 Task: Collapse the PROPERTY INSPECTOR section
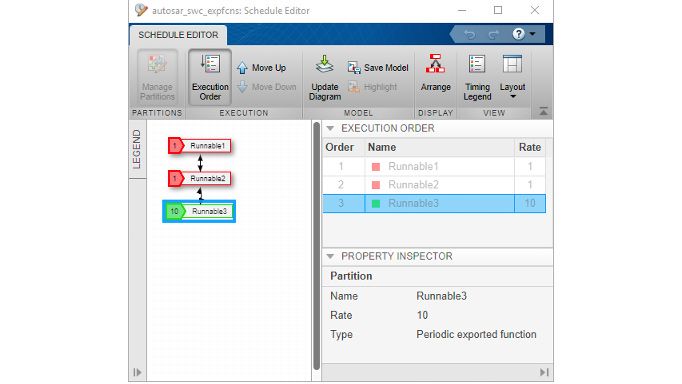click(330, 256)
